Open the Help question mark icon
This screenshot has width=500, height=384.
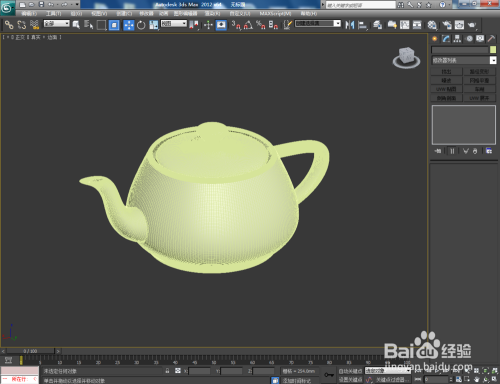click(x=442, y=5)
